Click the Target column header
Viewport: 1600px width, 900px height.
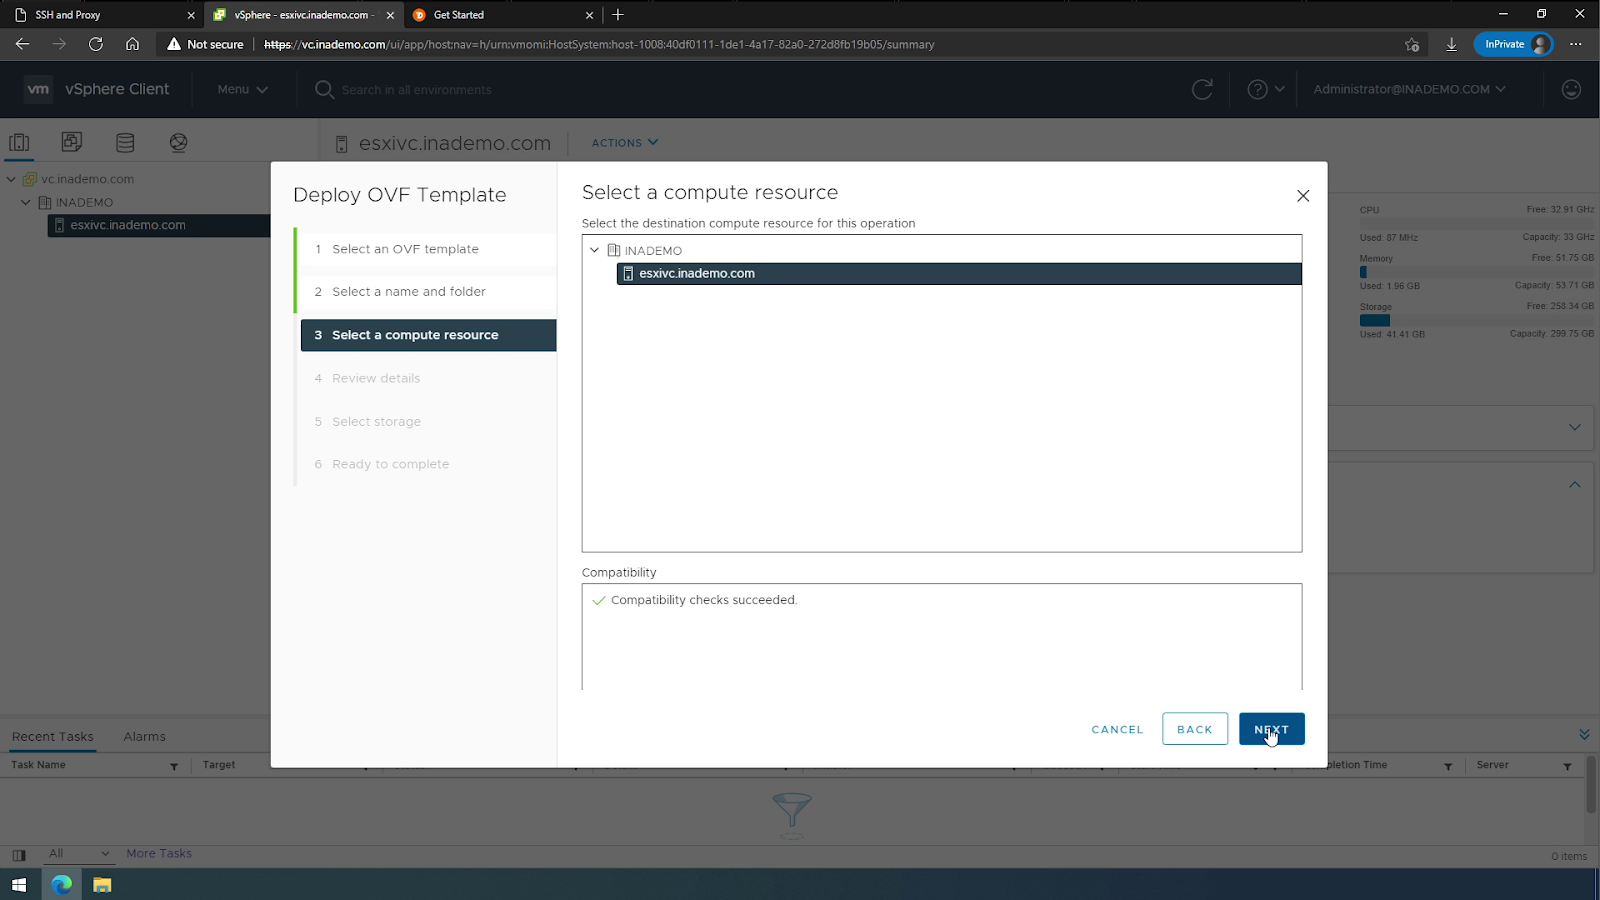click(219, 765)
